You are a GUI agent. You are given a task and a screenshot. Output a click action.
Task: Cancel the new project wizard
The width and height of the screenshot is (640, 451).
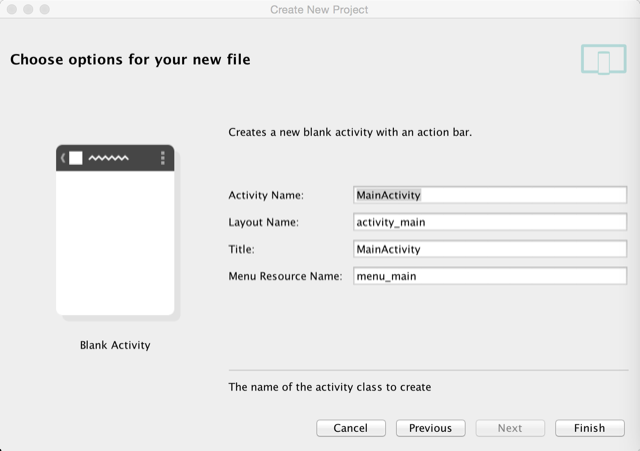point(351,428)
